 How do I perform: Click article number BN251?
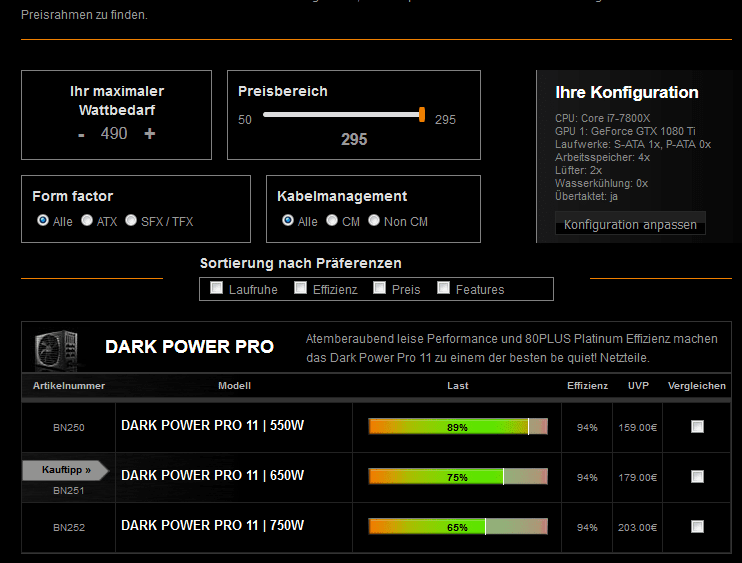[69, 491]
